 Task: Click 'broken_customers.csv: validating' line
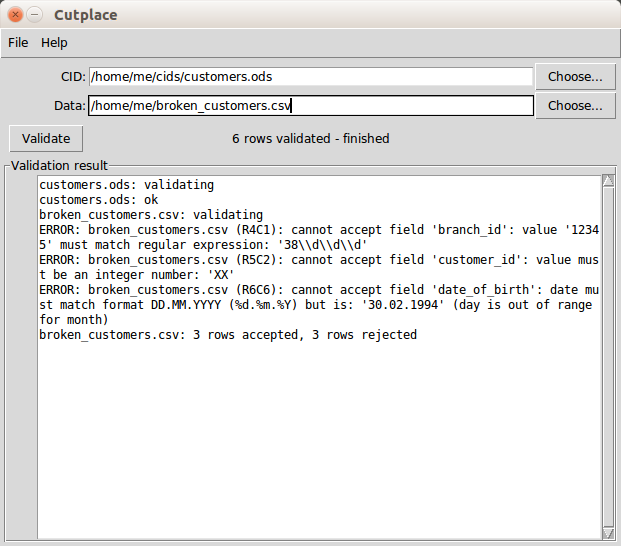(x=151, y=215)
